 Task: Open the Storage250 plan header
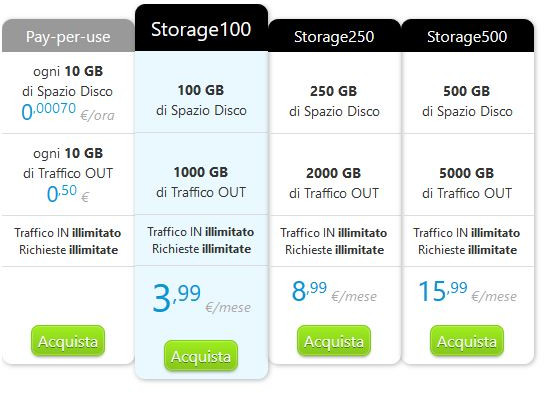pyautogui.click(x=334, y=36)
